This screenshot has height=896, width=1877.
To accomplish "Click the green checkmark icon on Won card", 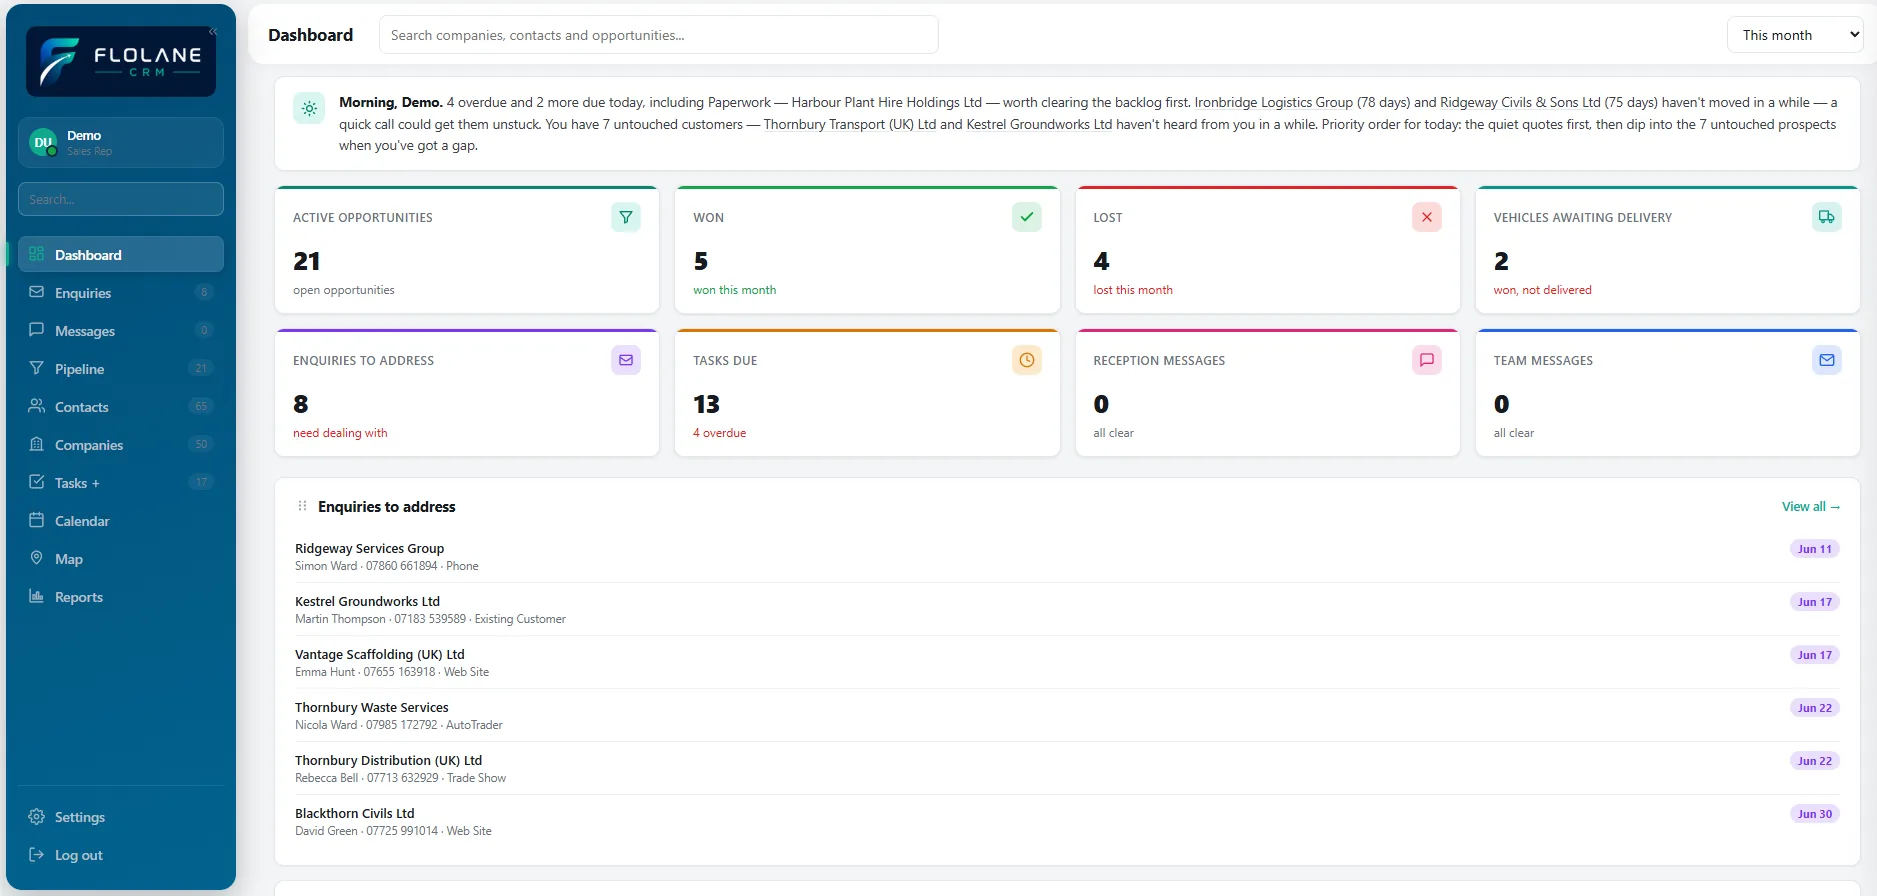I will [1027, 217].
